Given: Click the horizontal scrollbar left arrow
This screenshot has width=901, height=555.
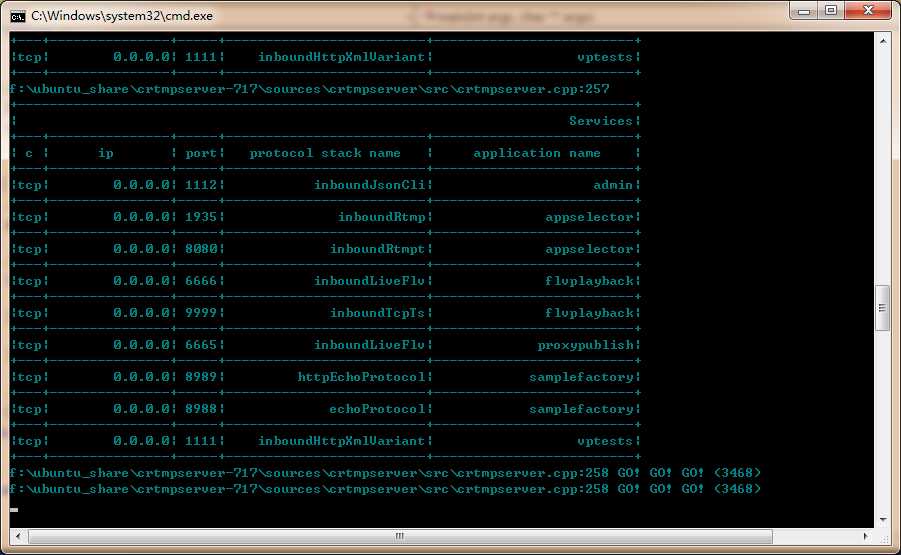Looking at the screenshot, I should coord(18,536).
